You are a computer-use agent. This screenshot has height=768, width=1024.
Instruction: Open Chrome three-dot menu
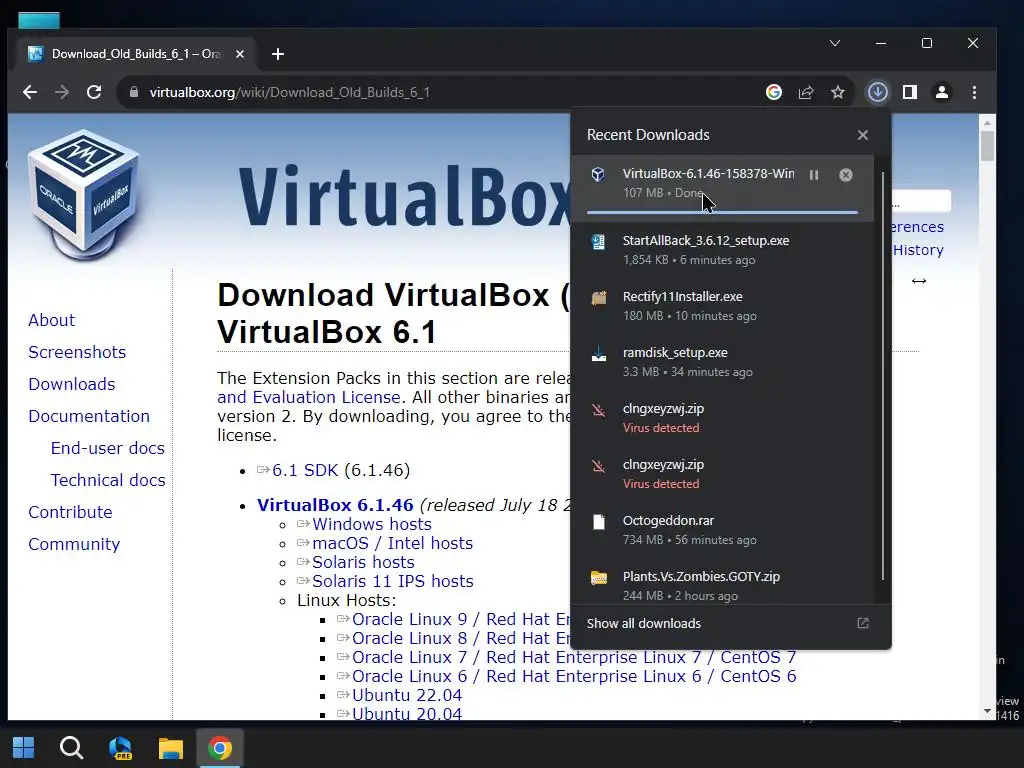pos(974,92)
